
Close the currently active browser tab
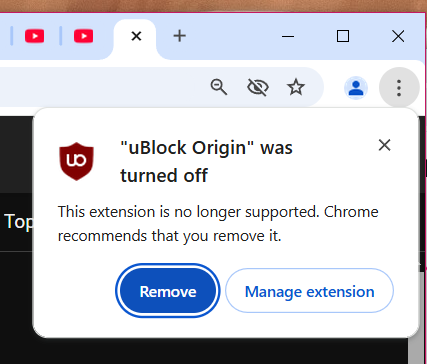[136, 36]
